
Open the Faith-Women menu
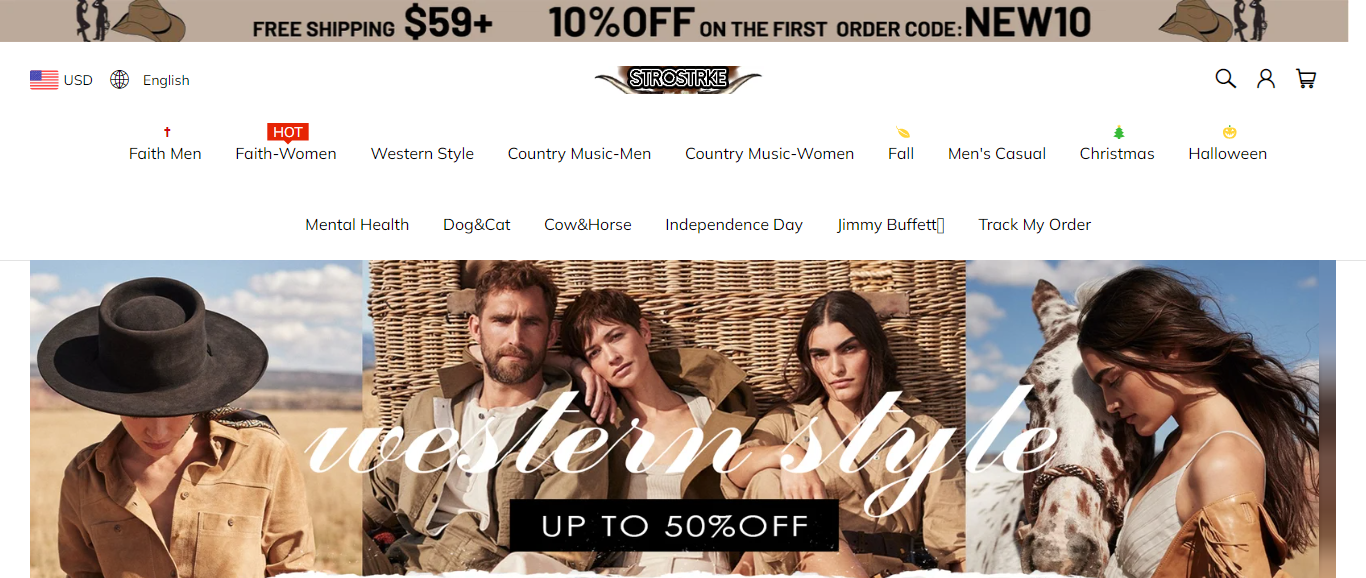point(286,154)
